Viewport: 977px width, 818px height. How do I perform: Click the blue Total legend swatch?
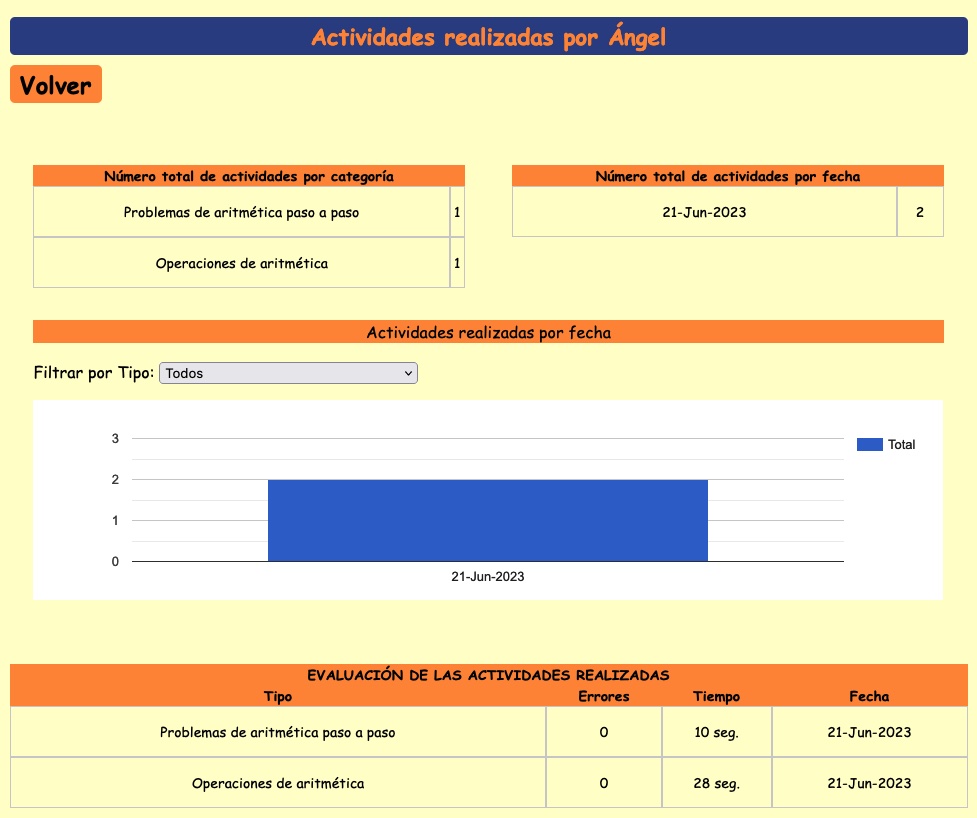pos(869,445)
